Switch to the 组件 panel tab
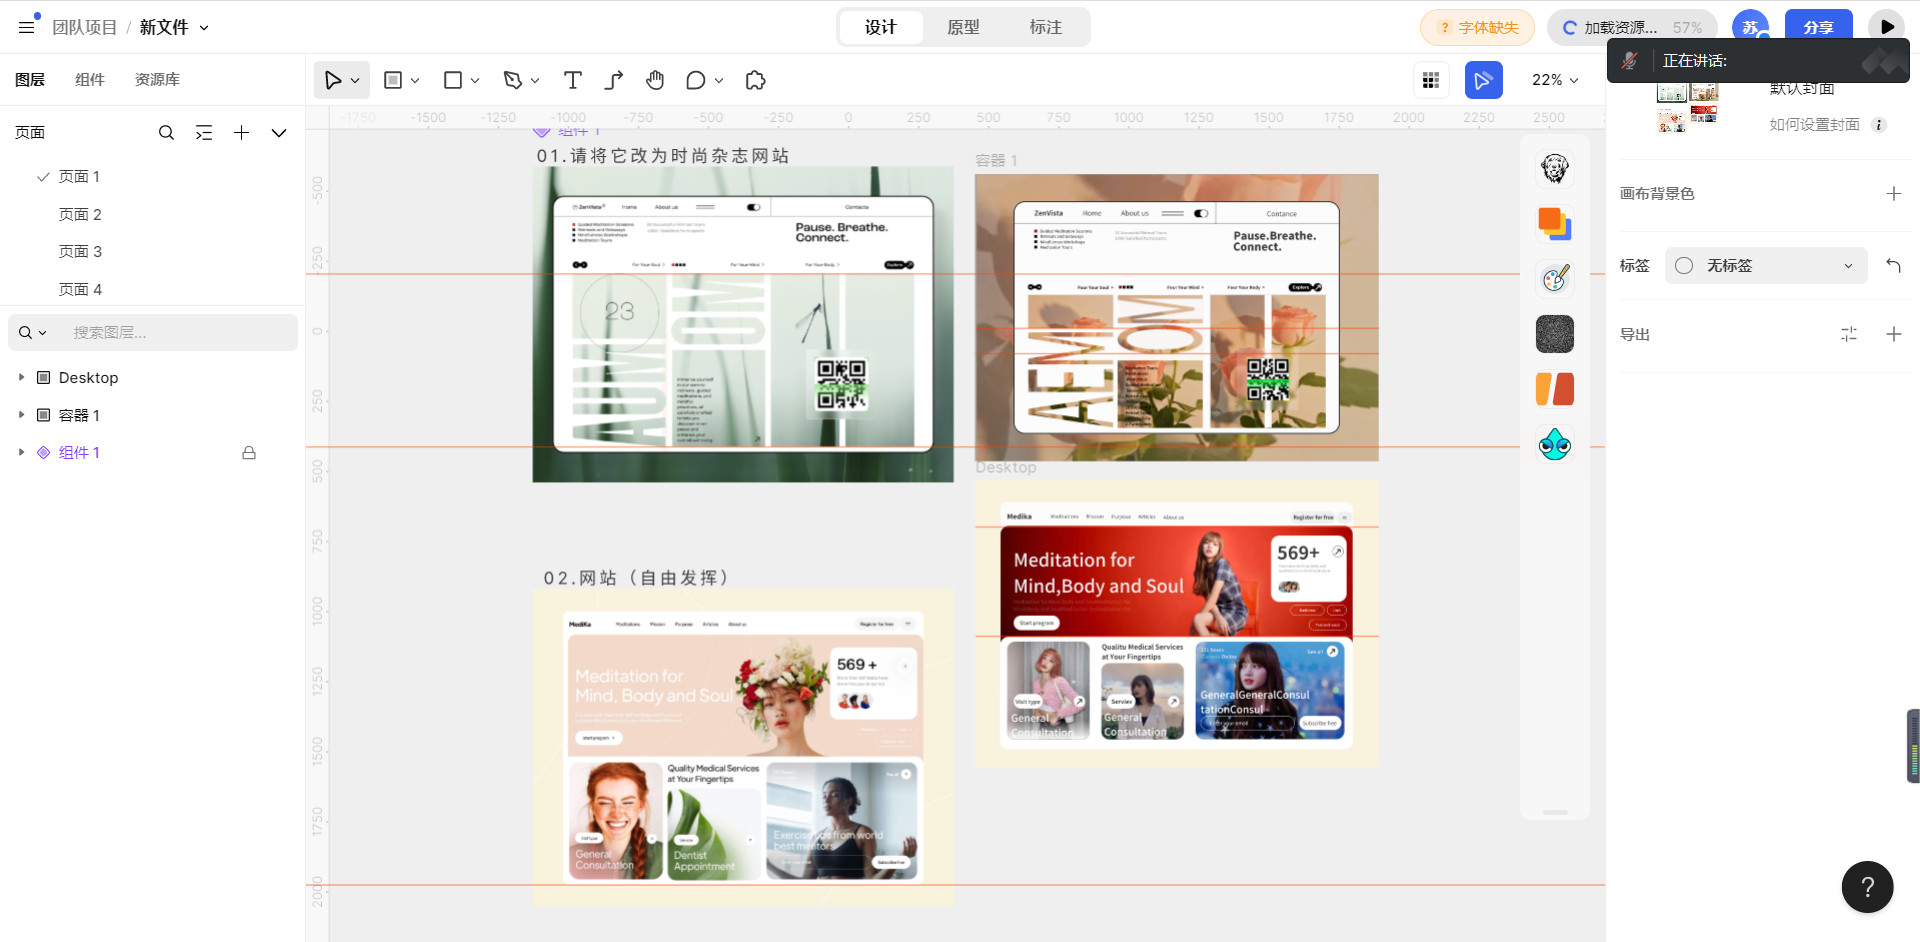The height and width of the screenshot is (942, 1920). pos(90,80)
